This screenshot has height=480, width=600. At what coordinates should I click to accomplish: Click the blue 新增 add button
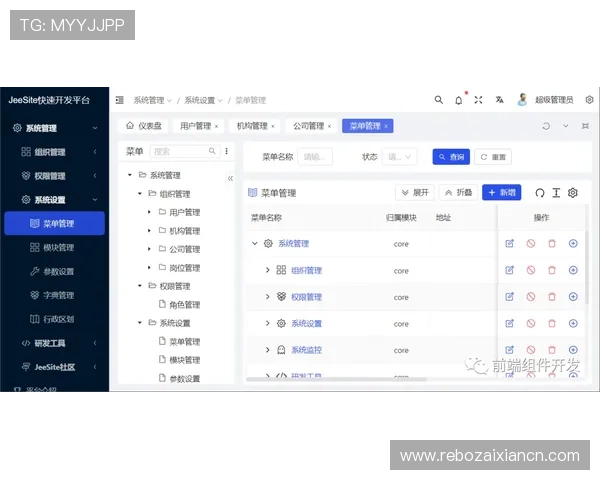coord(502,193)
